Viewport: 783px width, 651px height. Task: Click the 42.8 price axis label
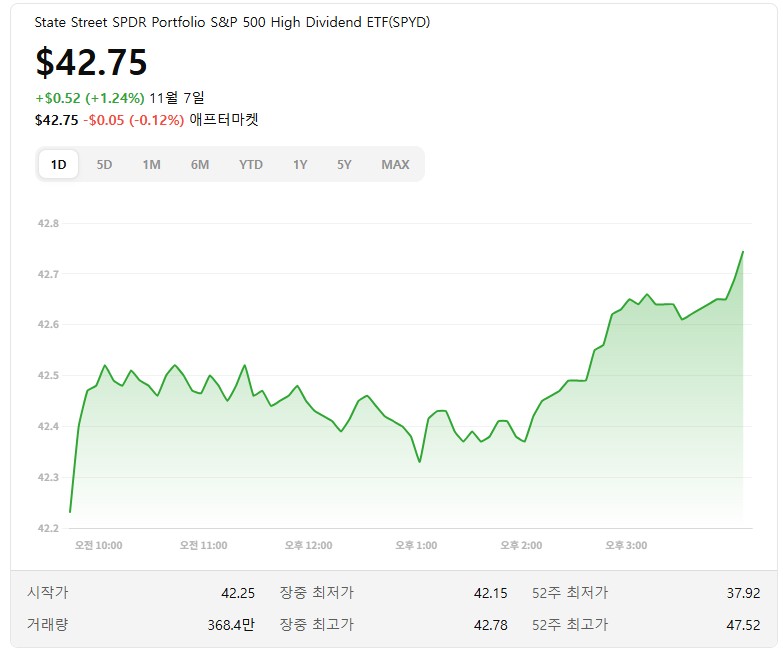coord(47,223)
